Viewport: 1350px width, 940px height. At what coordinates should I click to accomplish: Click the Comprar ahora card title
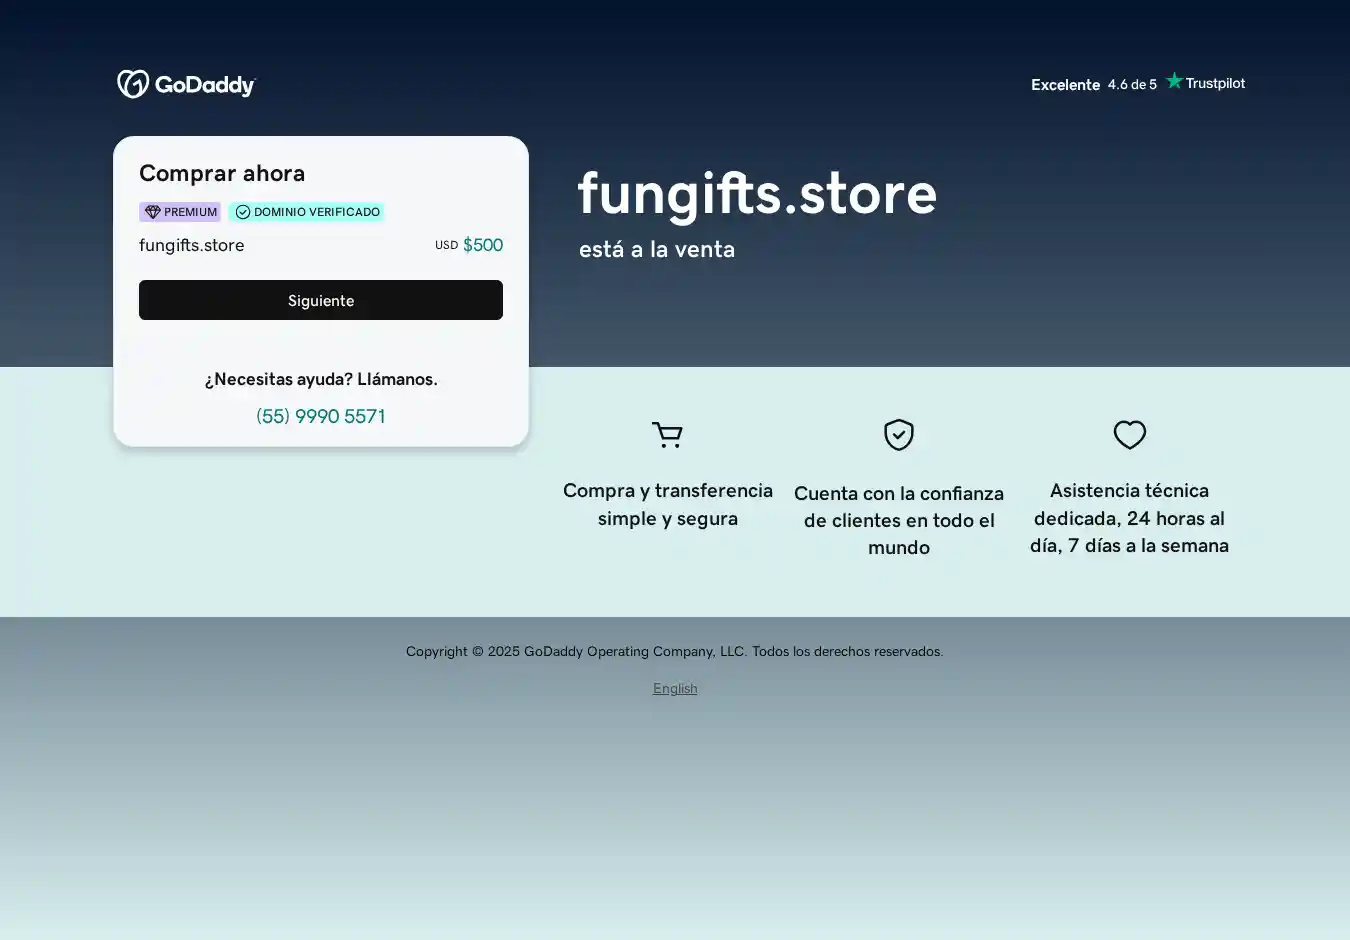[x=222, y=173]
